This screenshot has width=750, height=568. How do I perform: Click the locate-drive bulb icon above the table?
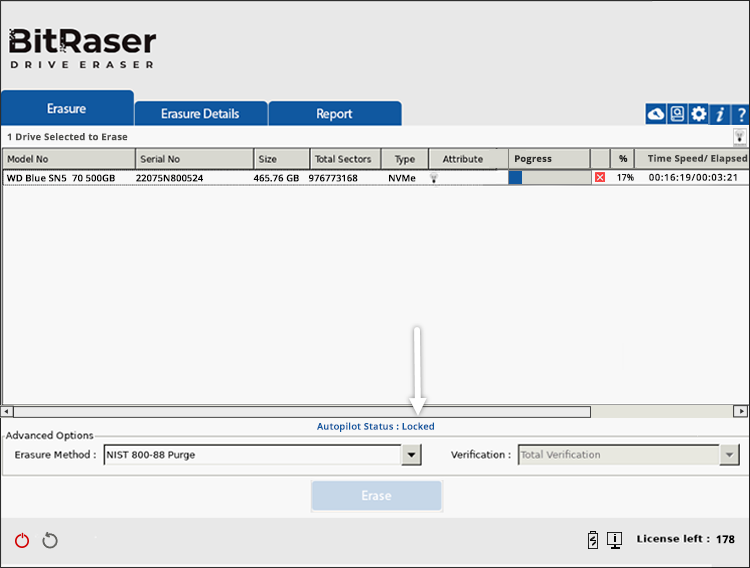pos(740,136)
